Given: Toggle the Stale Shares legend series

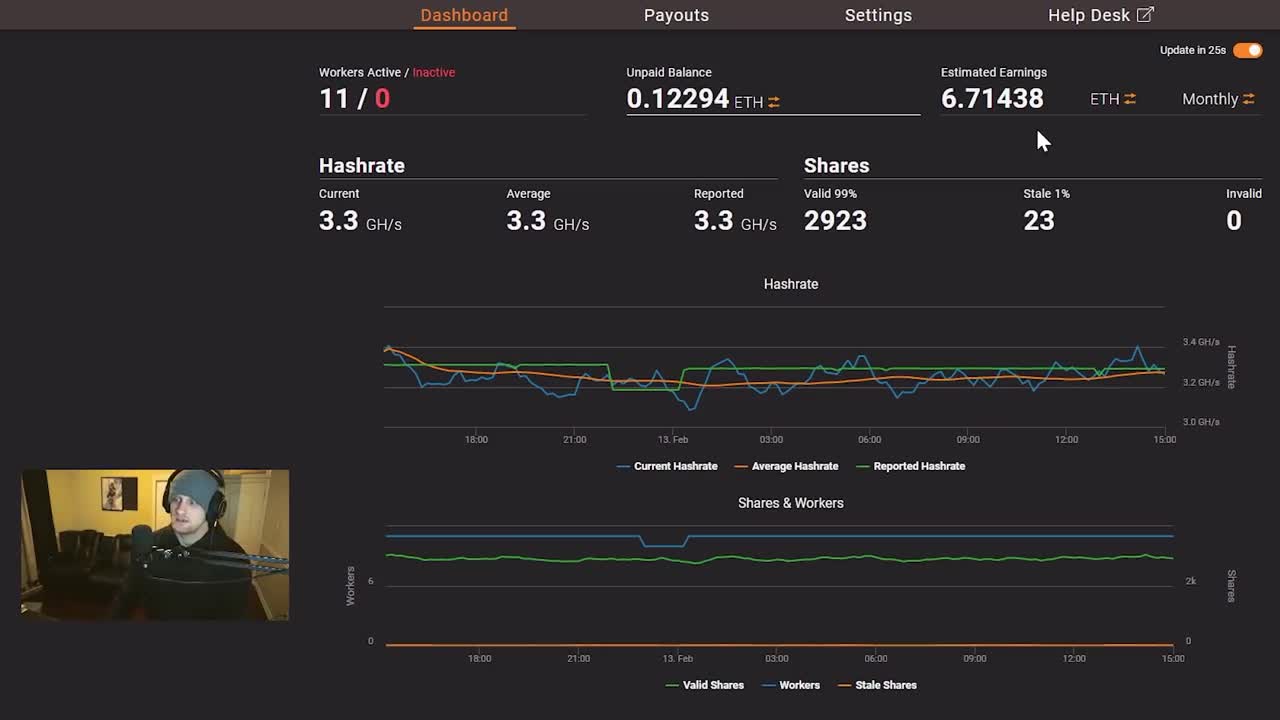Looking at the screenshot, I should click(876, 685).
